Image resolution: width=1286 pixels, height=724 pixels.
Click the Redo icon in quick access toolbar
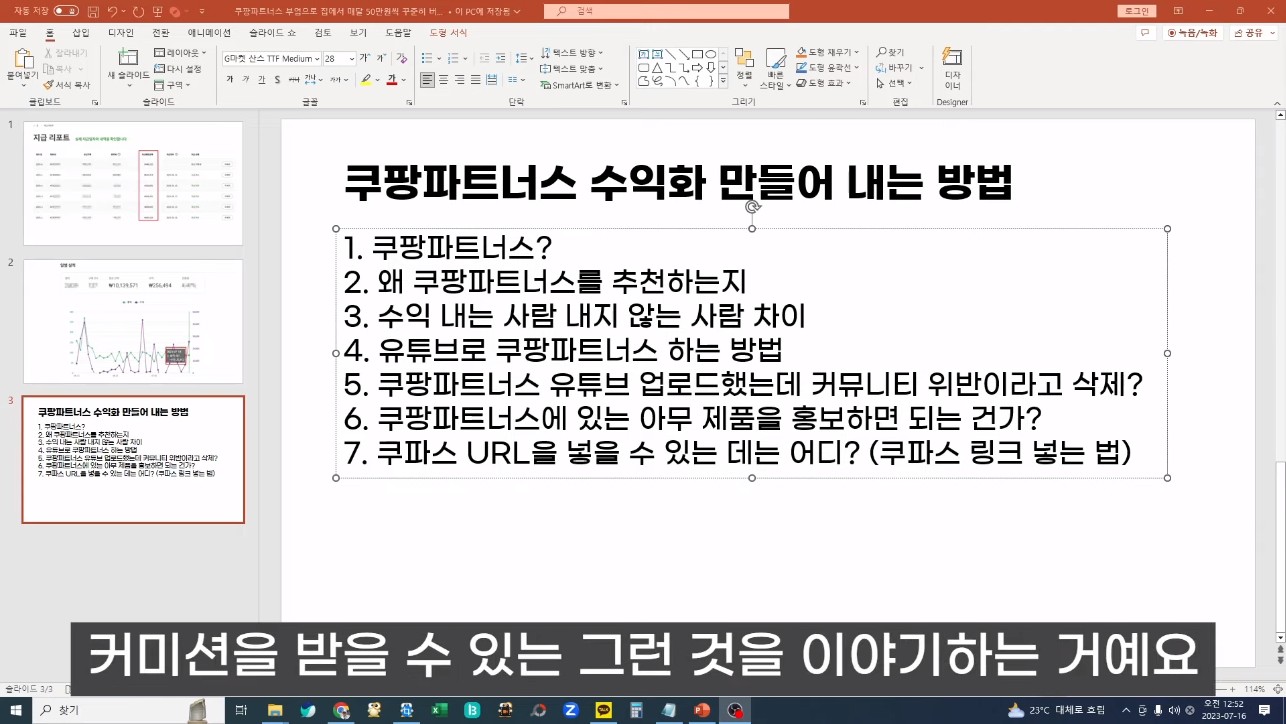(137, 11)
